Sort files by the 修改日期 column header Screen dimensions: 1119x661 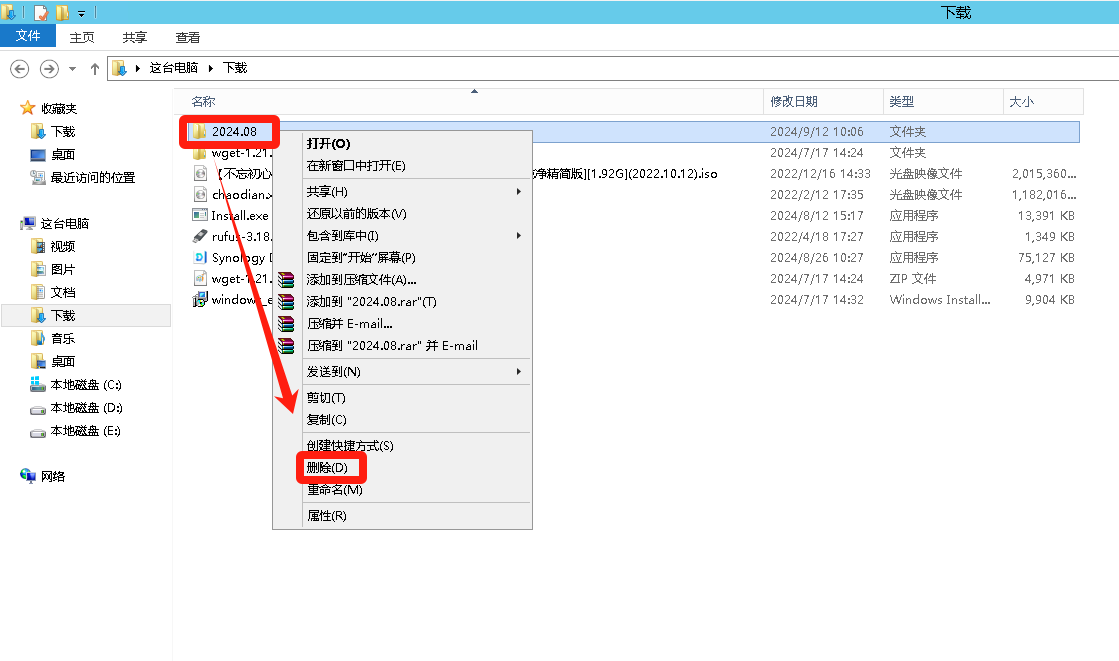[x=794, y=102]
